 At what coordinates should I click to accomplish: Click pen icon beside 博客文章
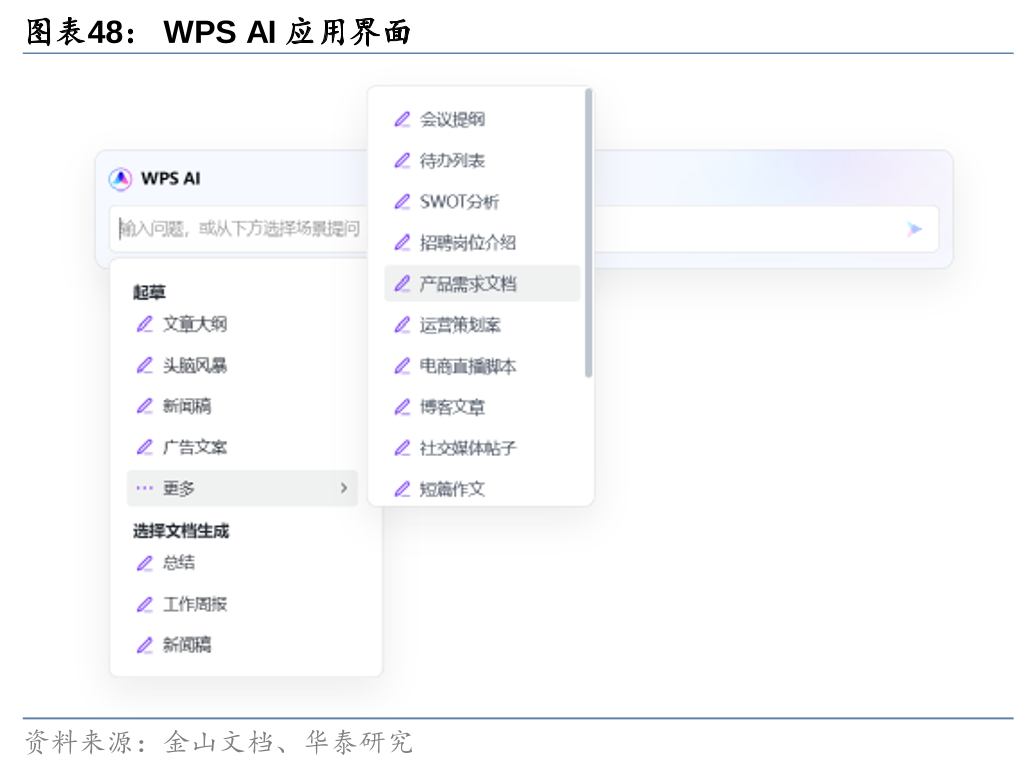click(x=402, y=406)
